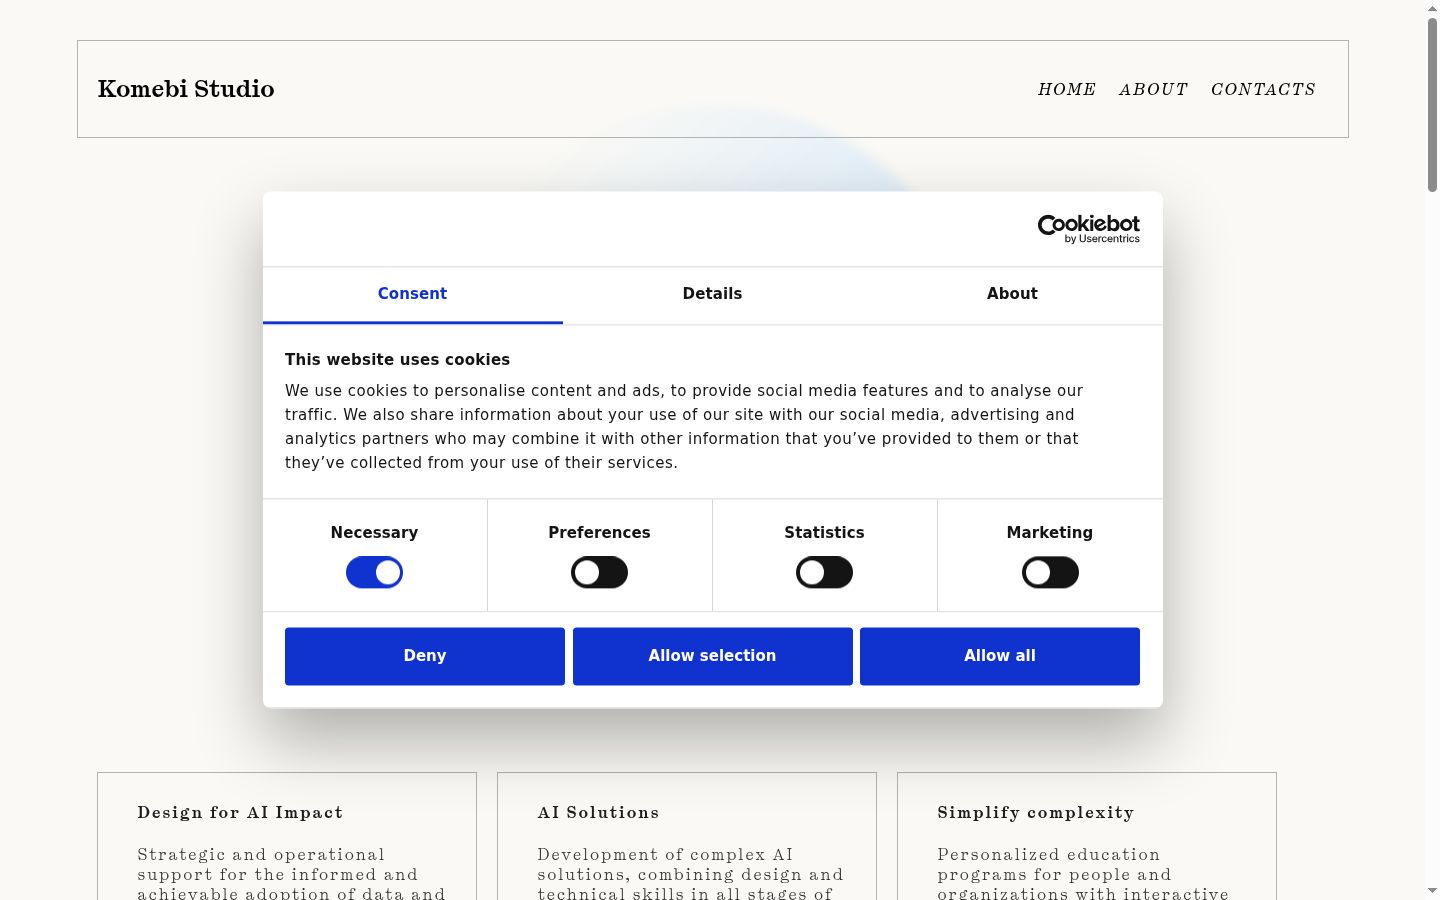Click the scrollbar up arrow
1440x900 pixels.
click(x=1432, y=8)
